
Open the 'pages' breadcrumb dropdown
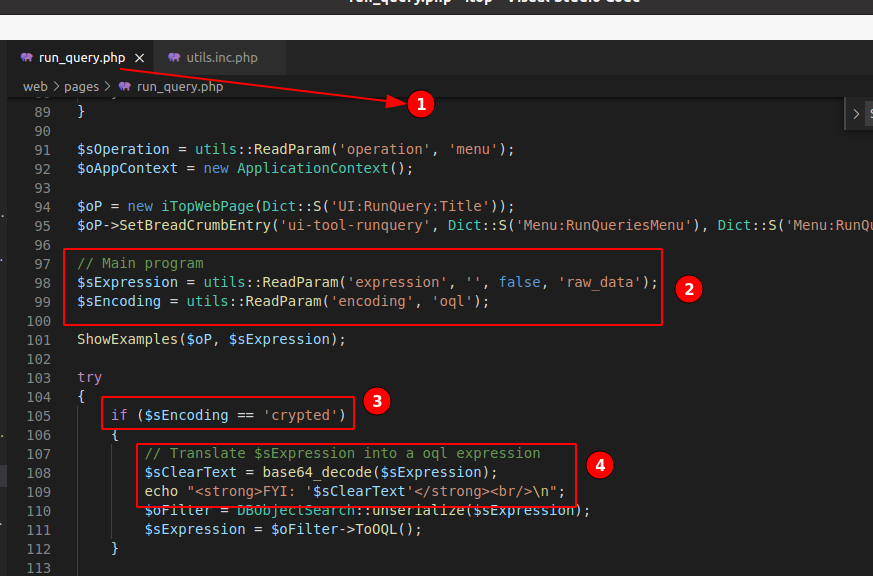click(82, 86)
